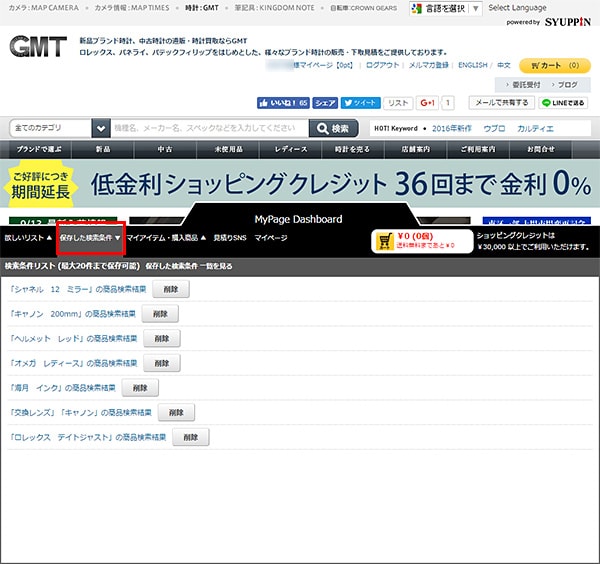Open マイページ tab in dashboard
The height and width of the screenshot is (564, 600).
pyautogui.click(x=271, y=238)
